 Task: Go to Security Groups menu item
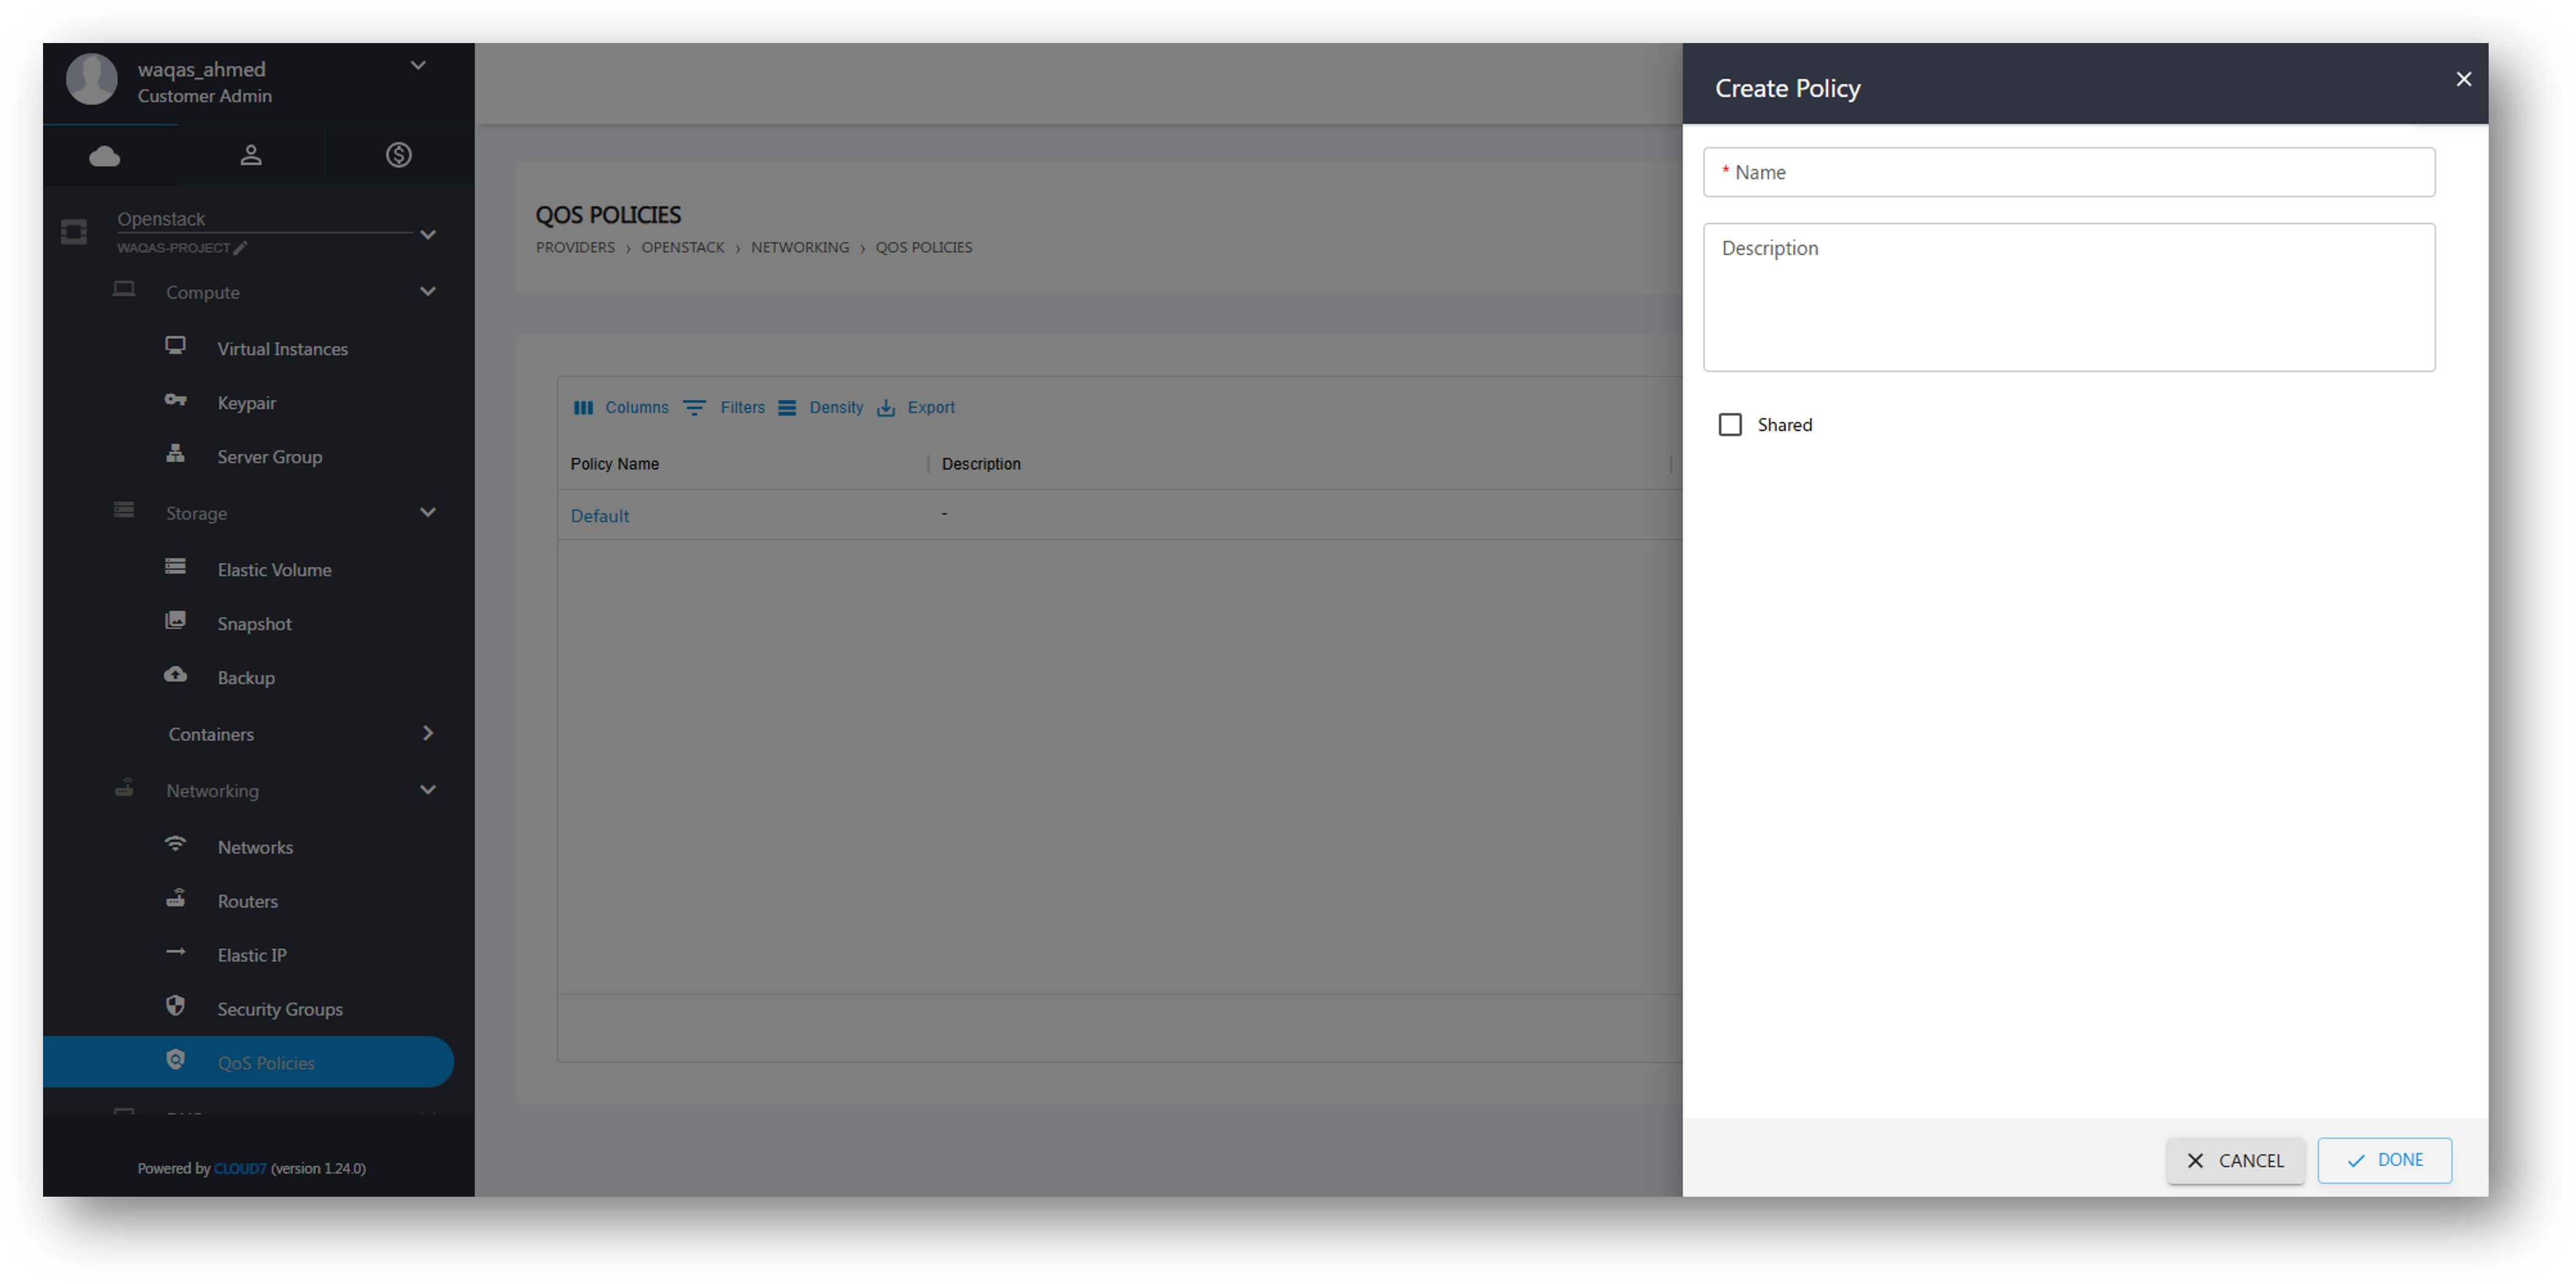click(x=279, y=1009)
